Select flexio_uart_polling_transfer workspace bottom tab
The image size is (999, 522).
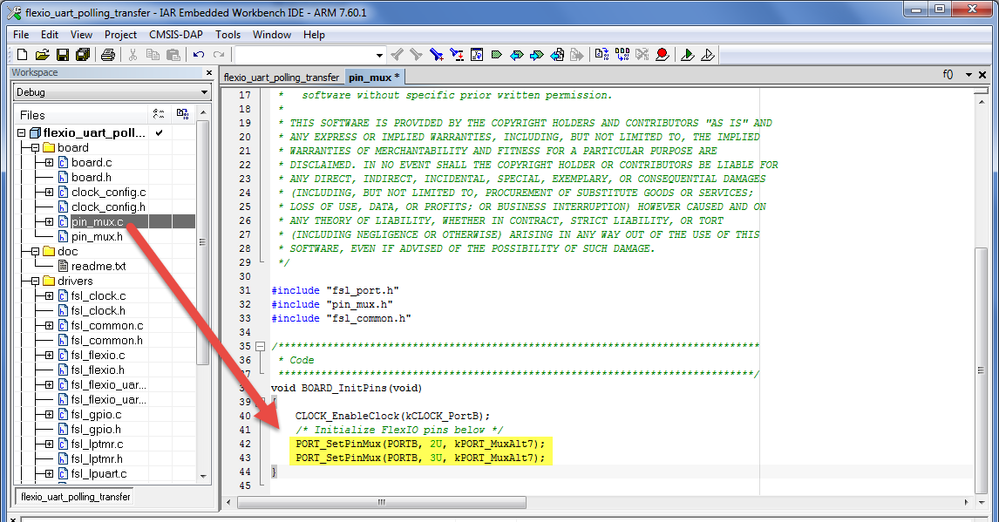coord(75,497)
